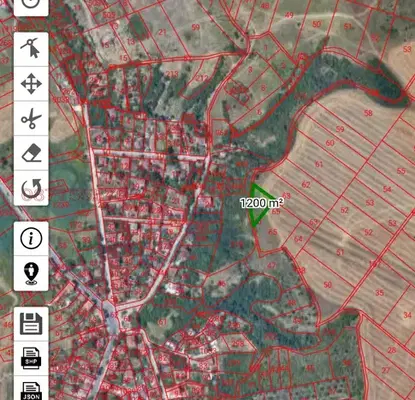Undo last action with curved arrow
The image size is (415, 400).
(31, 188)
